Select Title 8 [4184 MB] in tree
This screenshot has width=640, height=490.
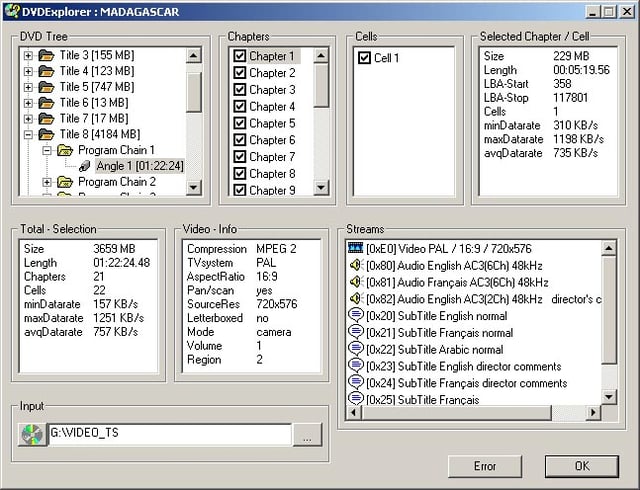point(100,134)
